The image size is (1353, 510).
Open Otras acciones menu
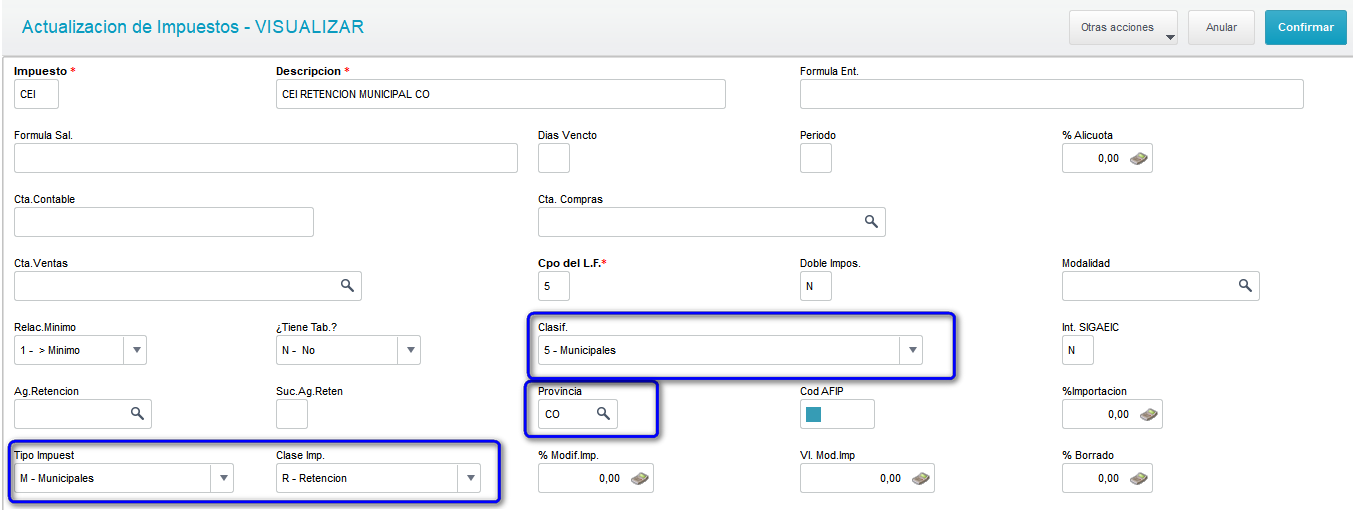(x=1123, y=28)
